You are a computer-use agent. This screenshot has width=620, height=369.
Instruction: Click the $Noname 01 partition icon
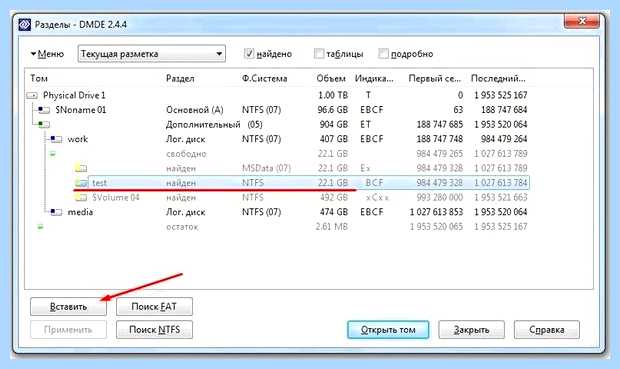[43, 110]
